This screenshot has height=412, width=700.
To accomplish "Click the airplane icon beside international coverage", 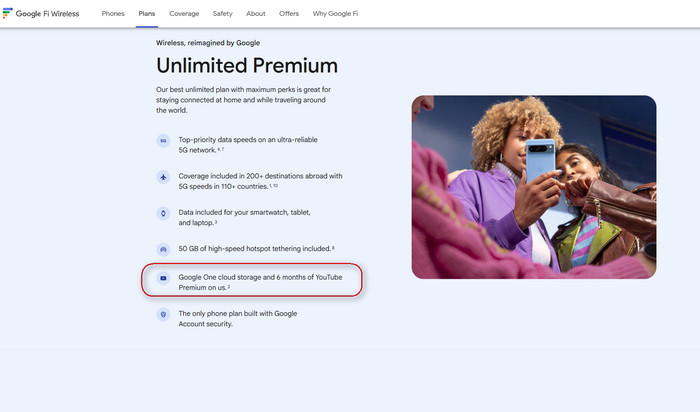I will click(163, 177).
